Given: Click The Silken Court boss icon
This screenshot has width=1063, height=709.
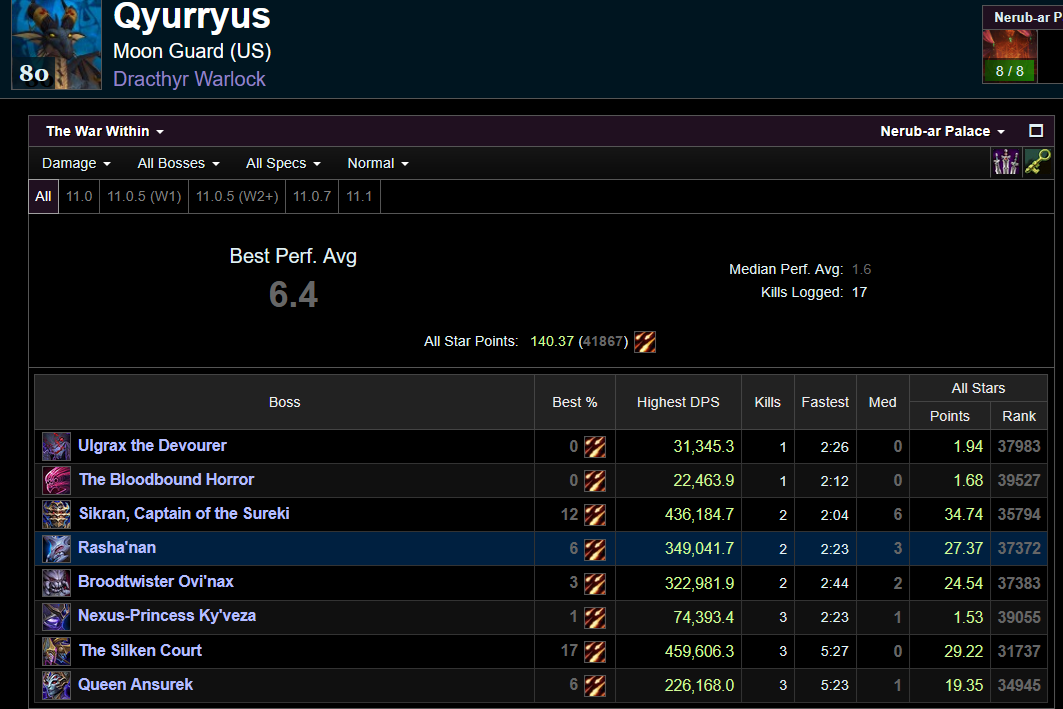Looking at the screenshot, I should (x=56, y=651).
